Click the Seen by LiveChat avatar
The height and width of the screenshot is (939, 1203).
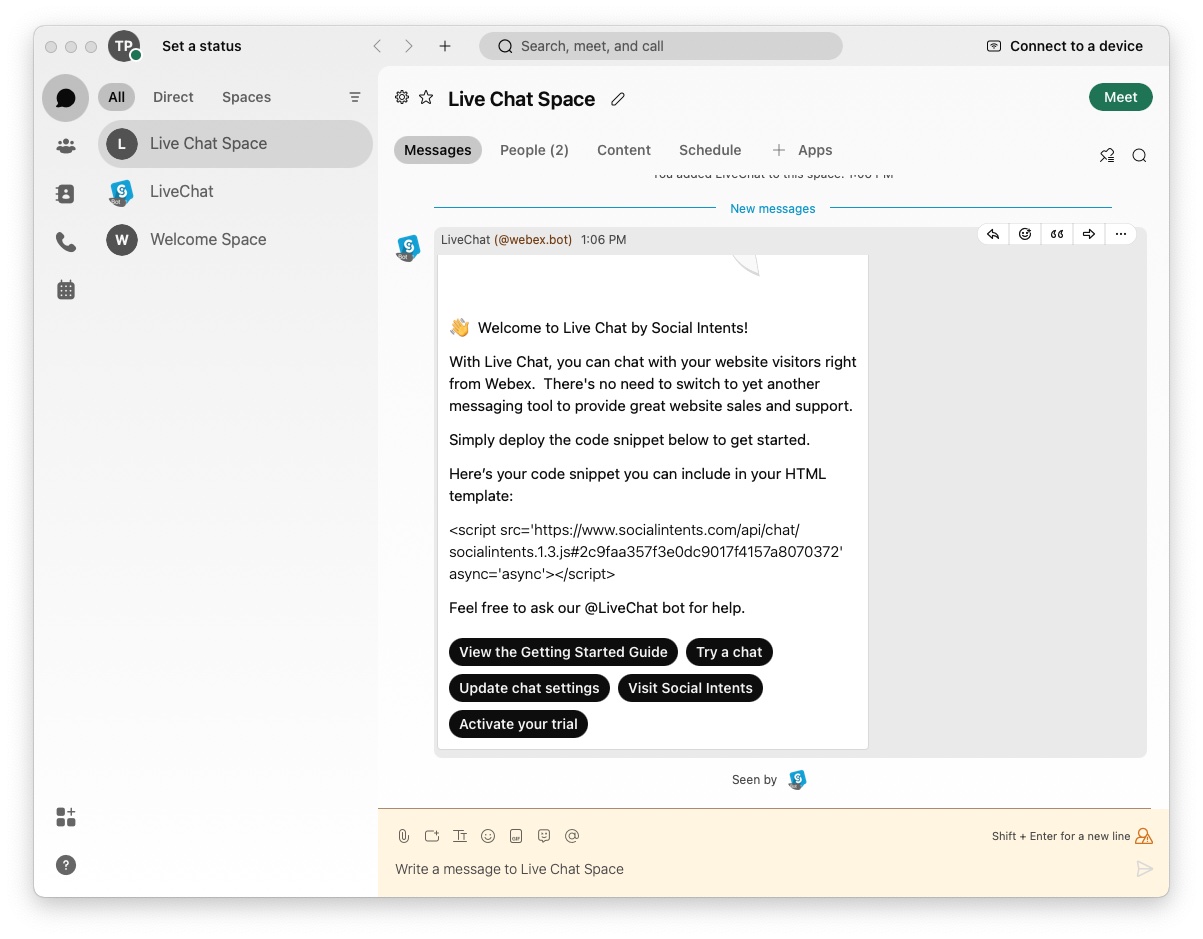click(797, 780)
